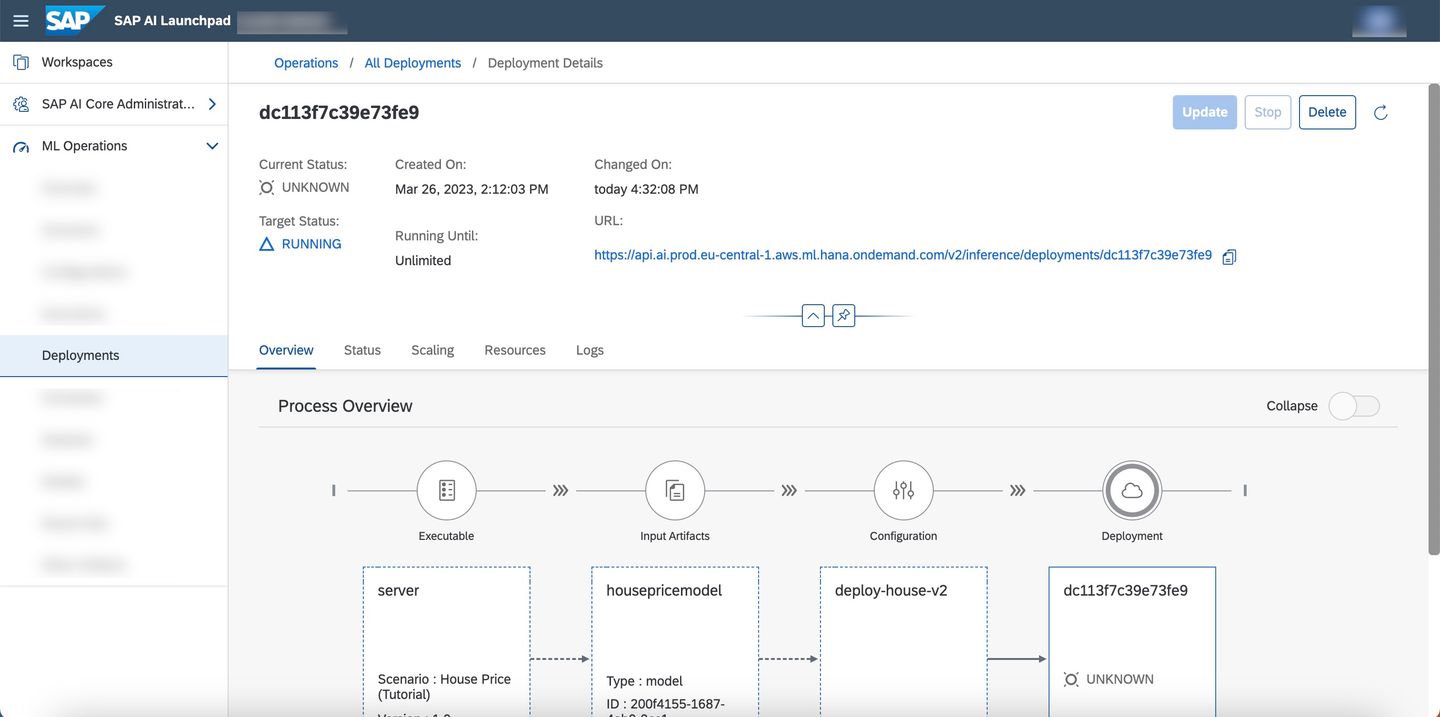Open the server executable card
This screenshot has width=1440, height=717.
[446, 642]
